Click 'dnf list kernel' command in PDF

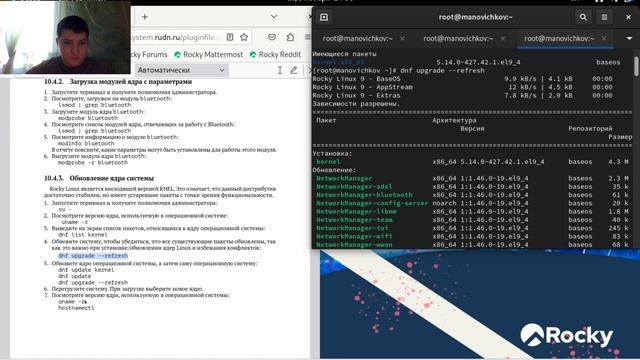click(83, 235)
